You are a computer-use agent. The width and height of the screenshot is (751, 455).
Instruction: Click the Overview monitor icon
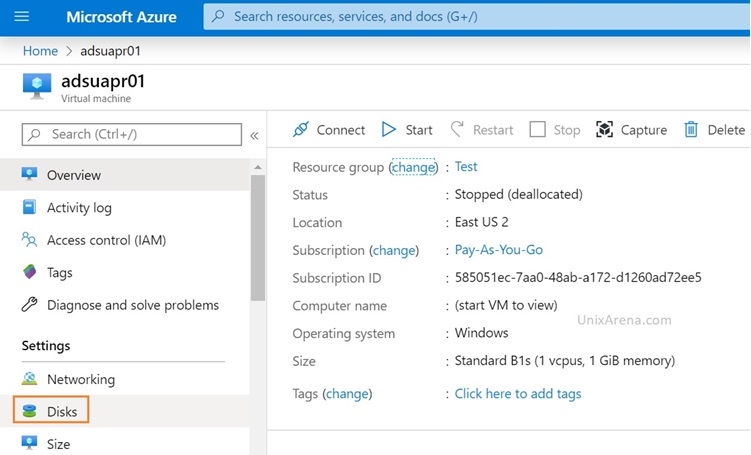(29, 174)
